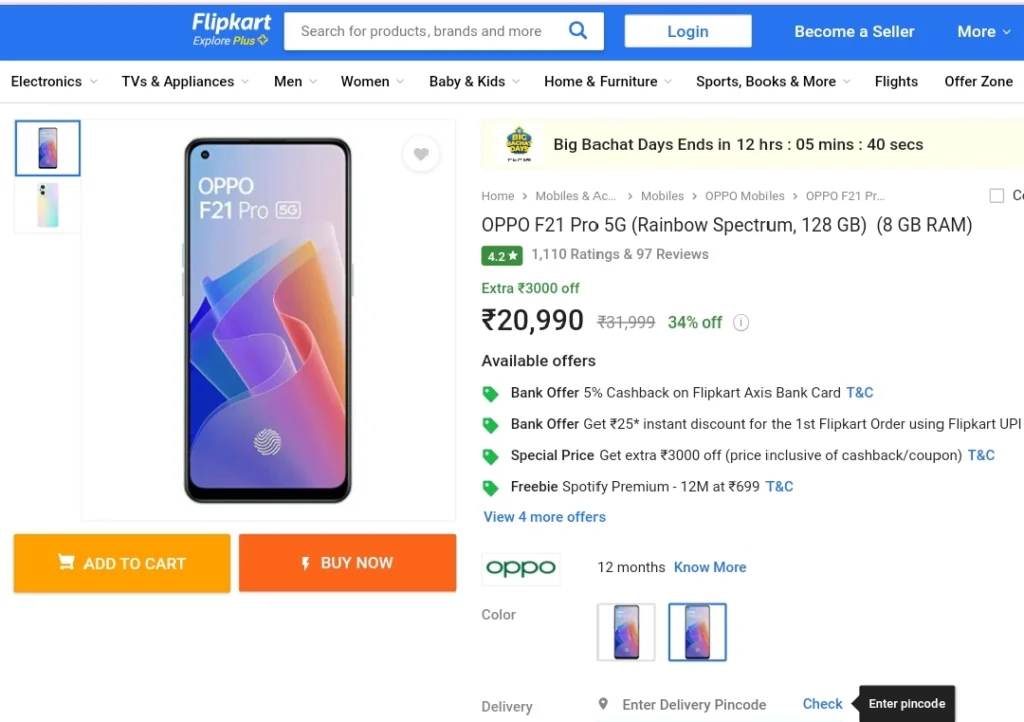
Task: Click the price info icon
Action: coord(741,322)
